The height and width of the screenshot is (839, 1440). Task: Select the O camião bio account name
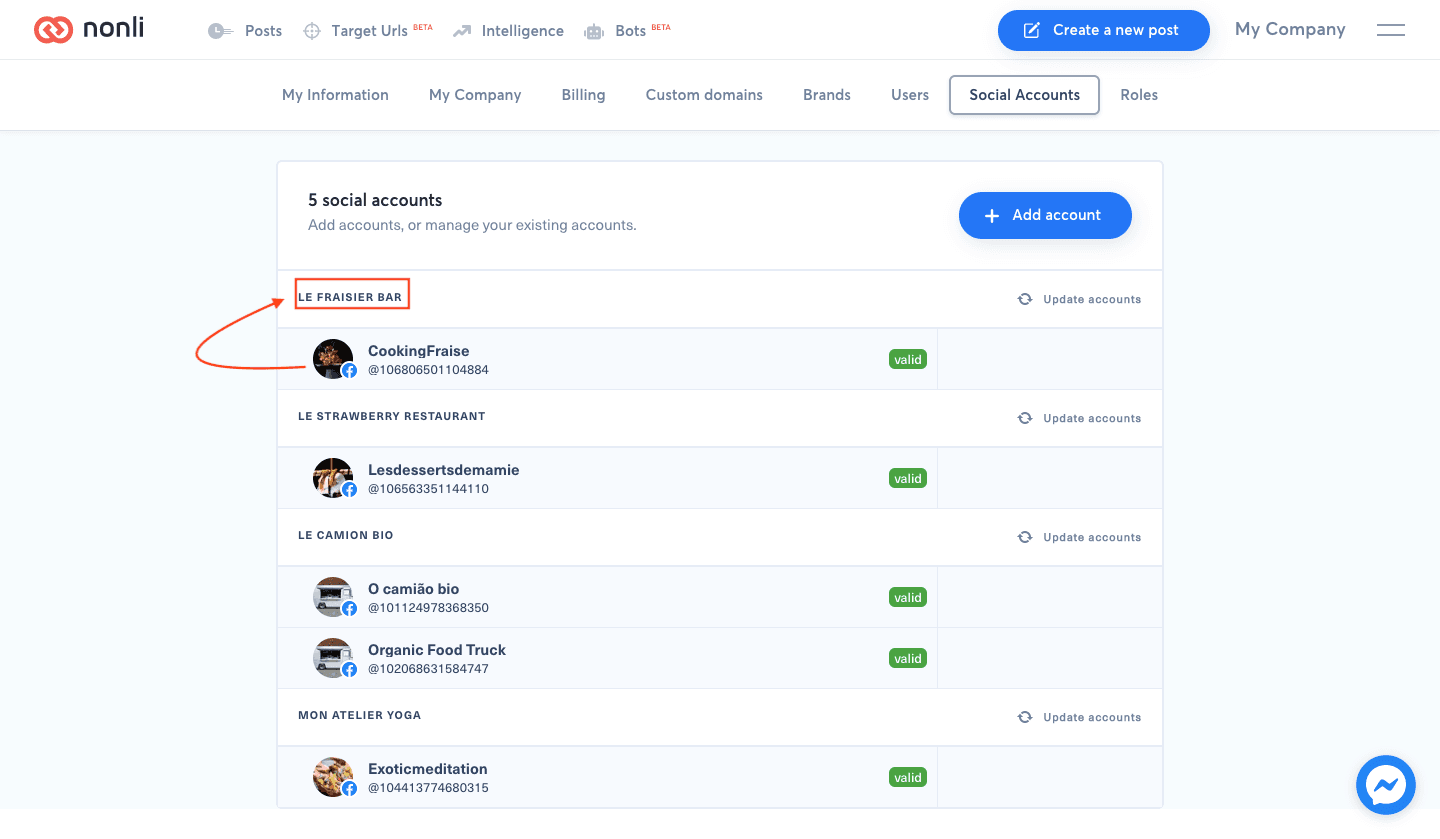(x=413, y=589)
